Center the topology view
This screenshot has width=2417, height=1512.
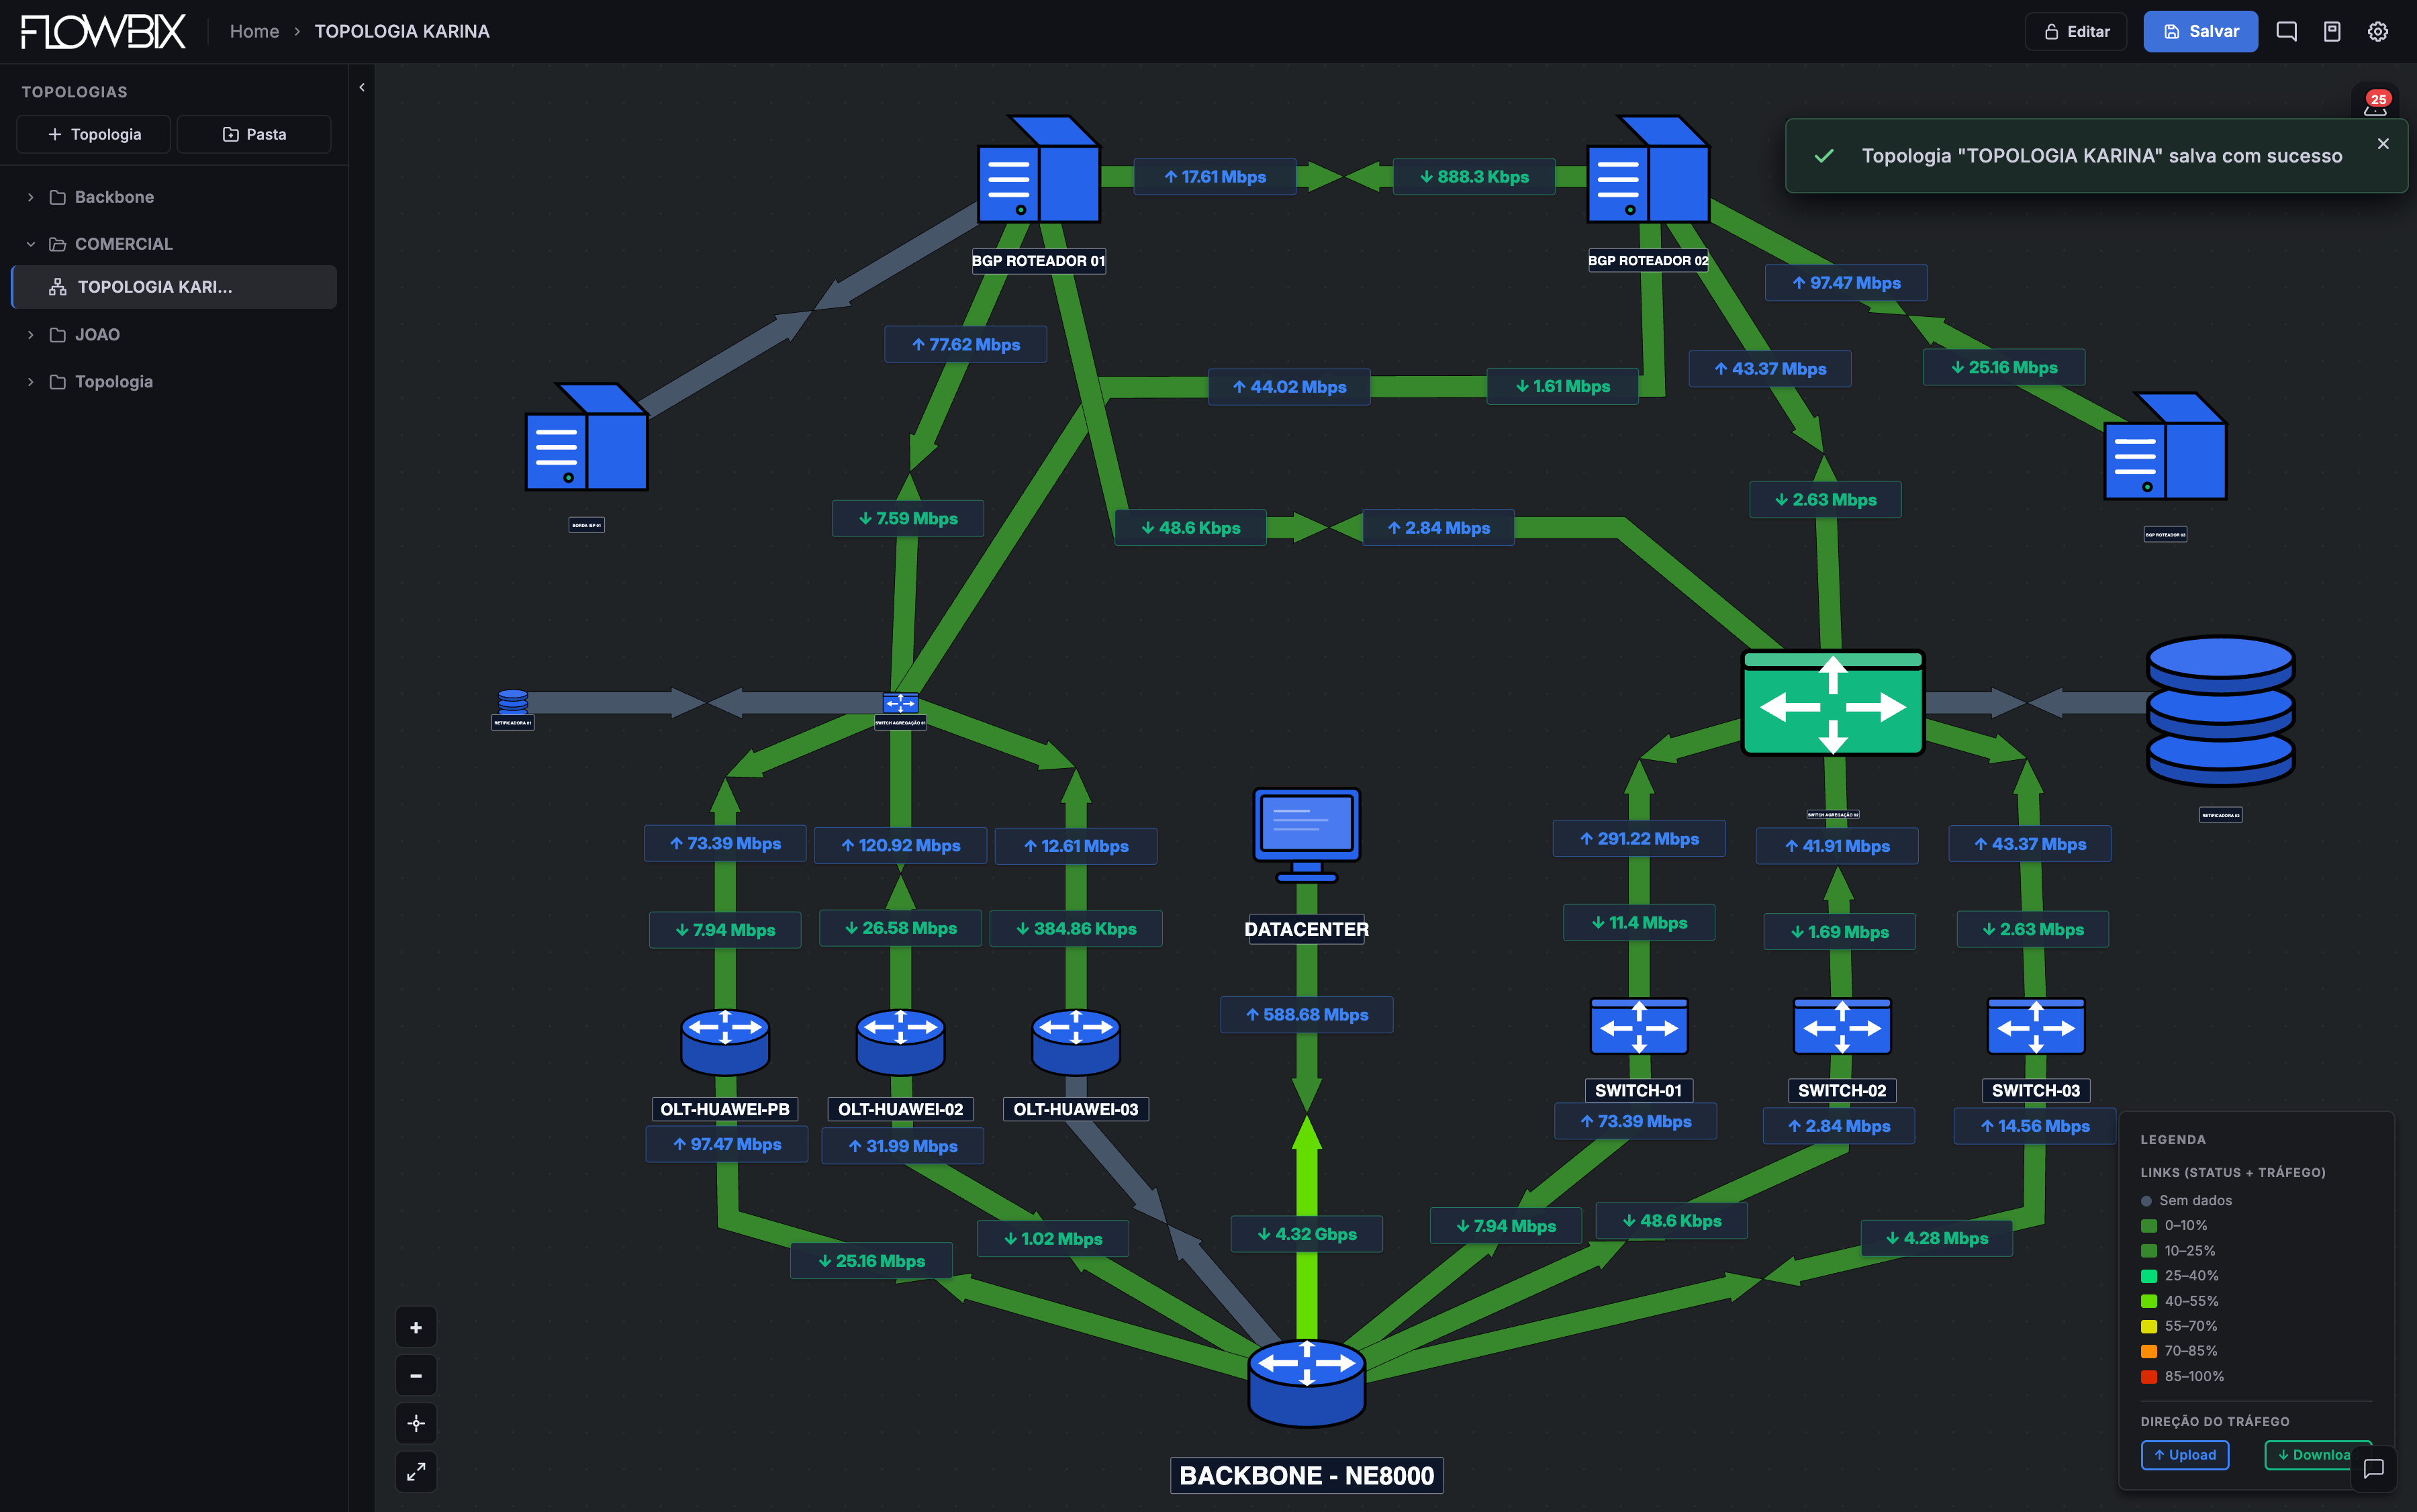tap(416, 1423)
